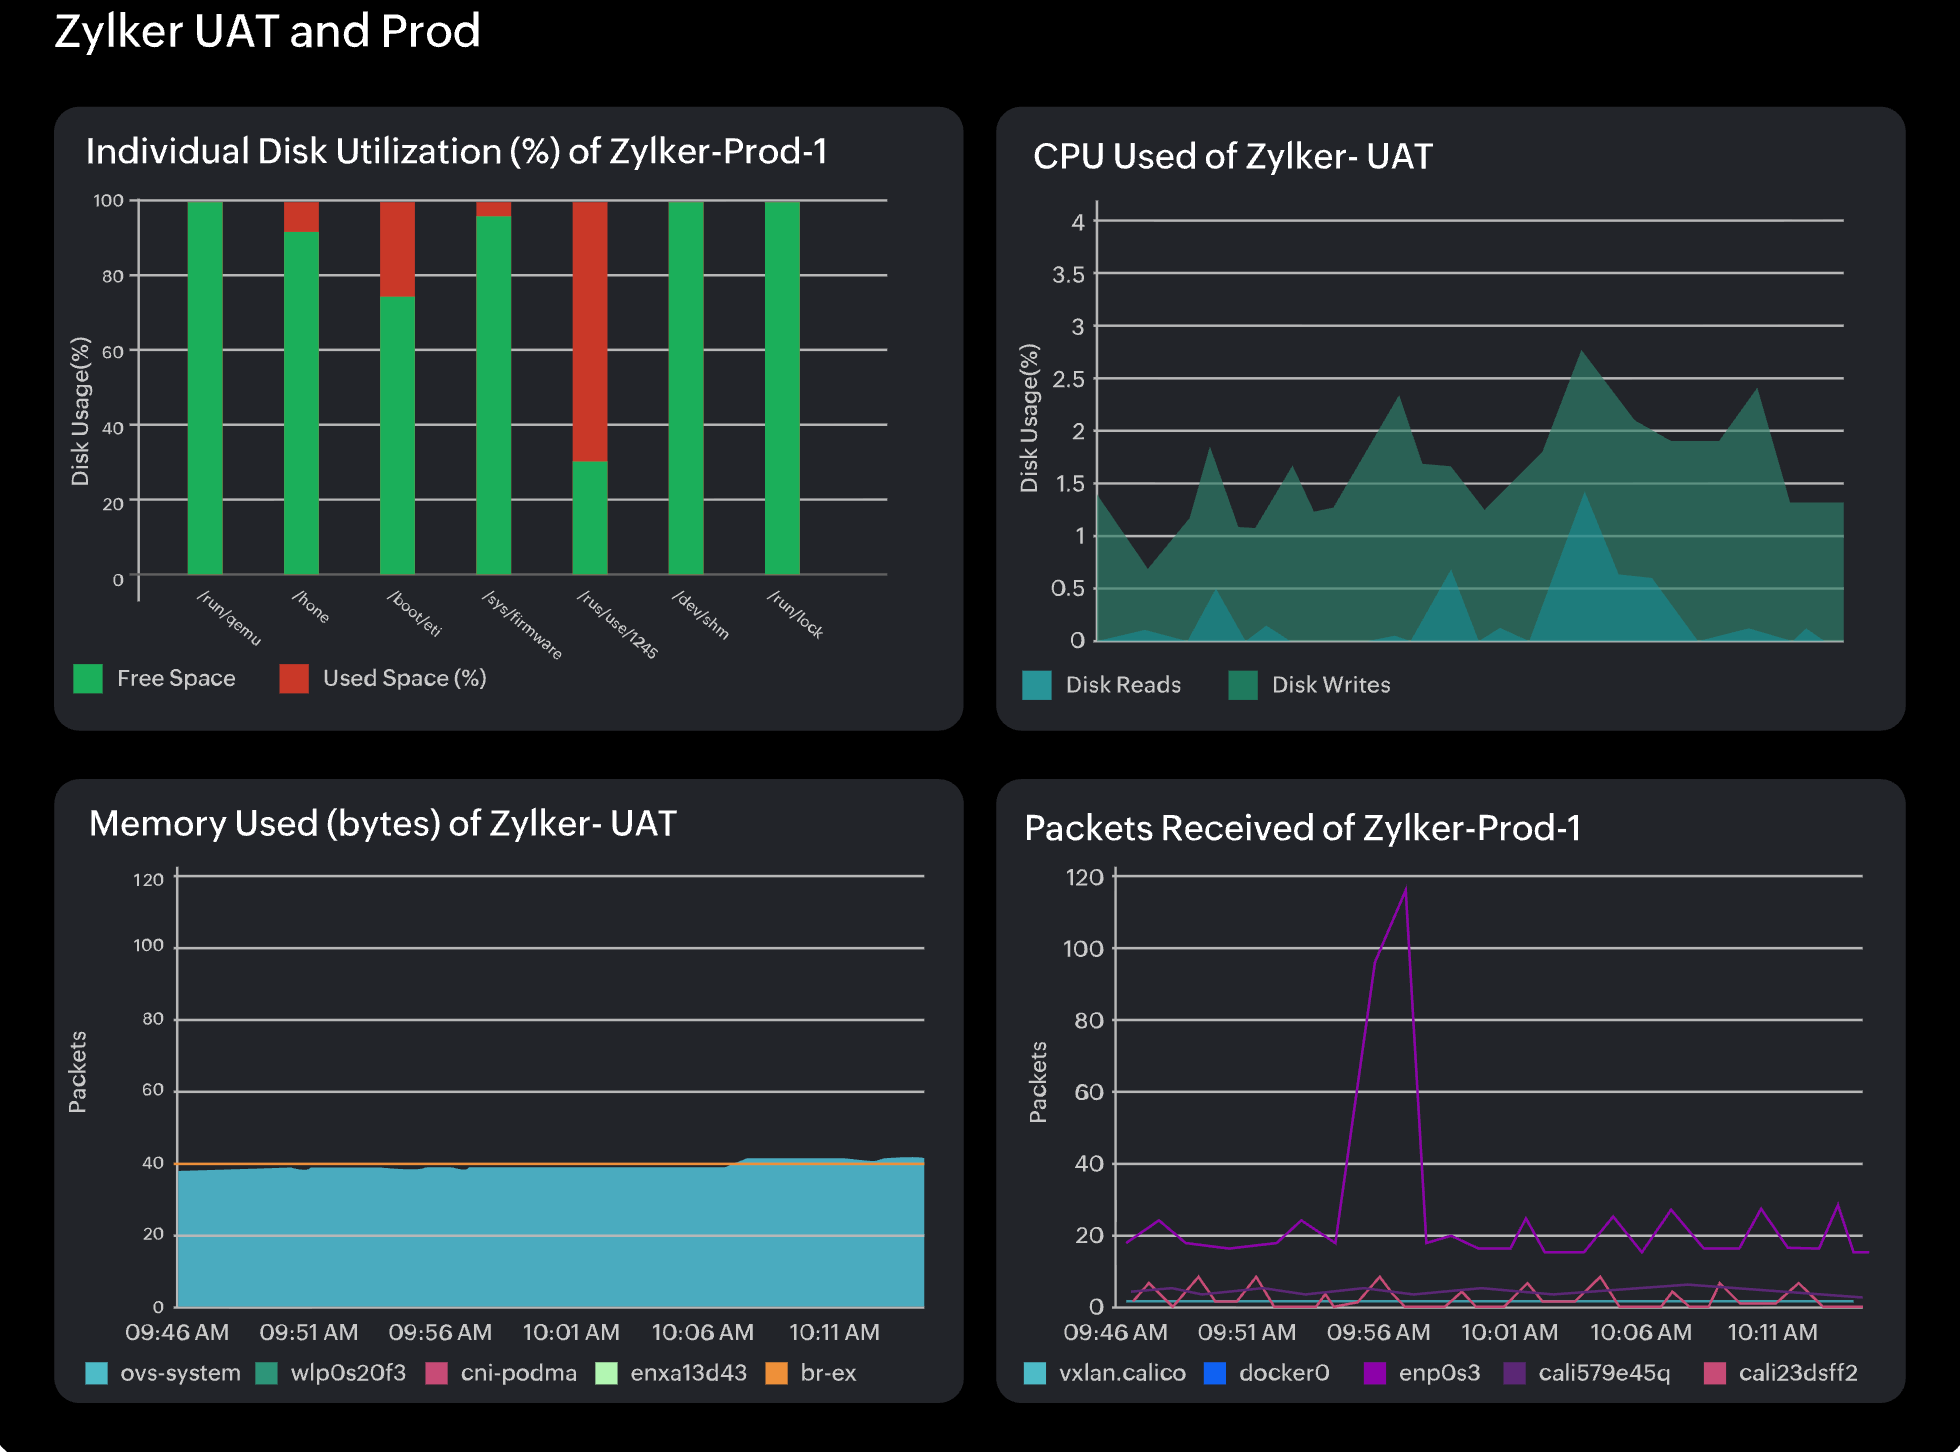Screen dimensions: 1960x1452
Task: Click the br-ex orange legend swatch
Action: 776,1373
